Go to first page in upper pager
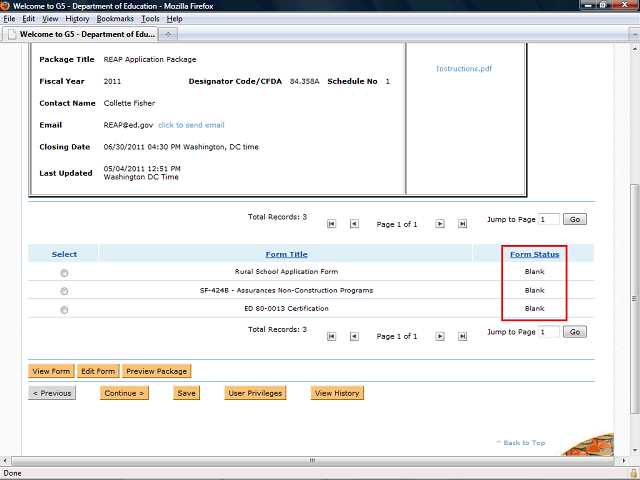Viewport: 640px width, 480px height. 331,224
